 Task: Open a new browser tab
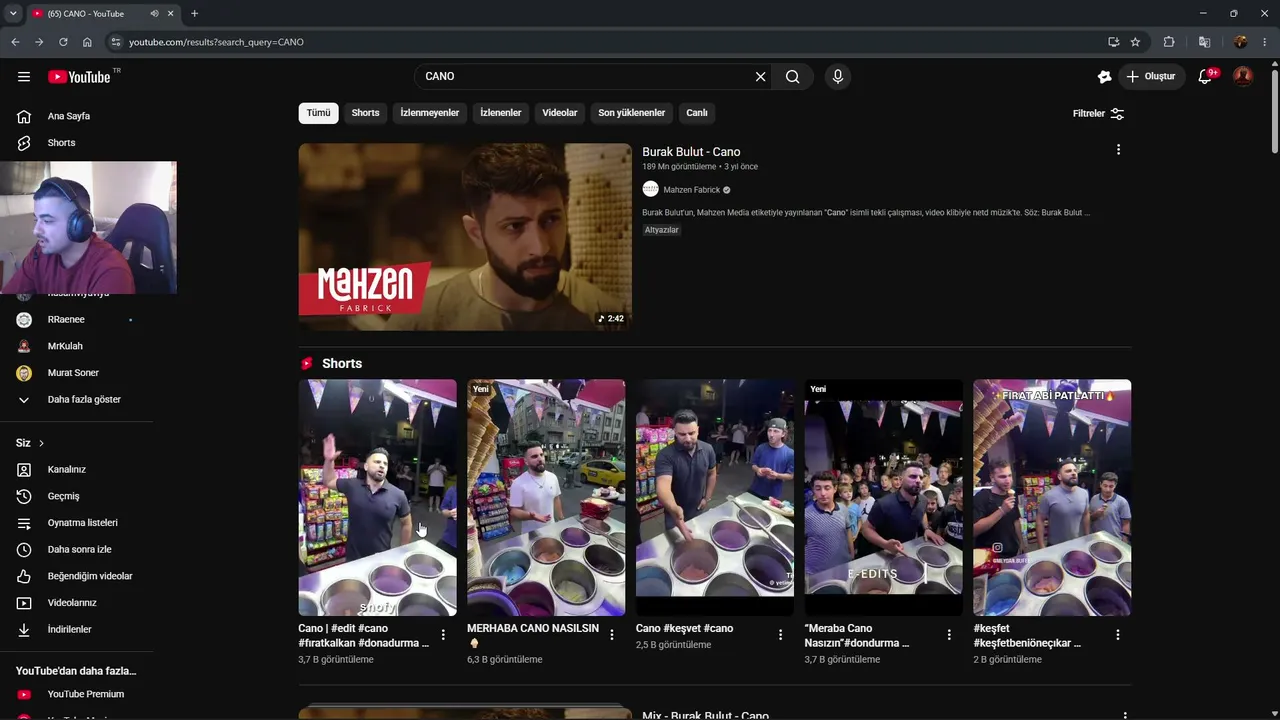click(194, 14)
